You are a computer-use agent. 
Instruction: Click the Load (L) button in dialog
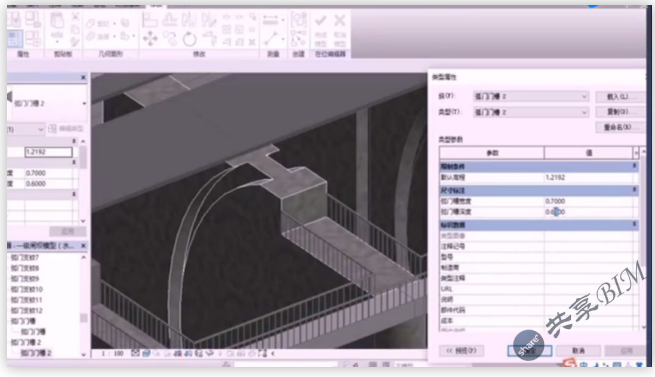coord(620,97)
